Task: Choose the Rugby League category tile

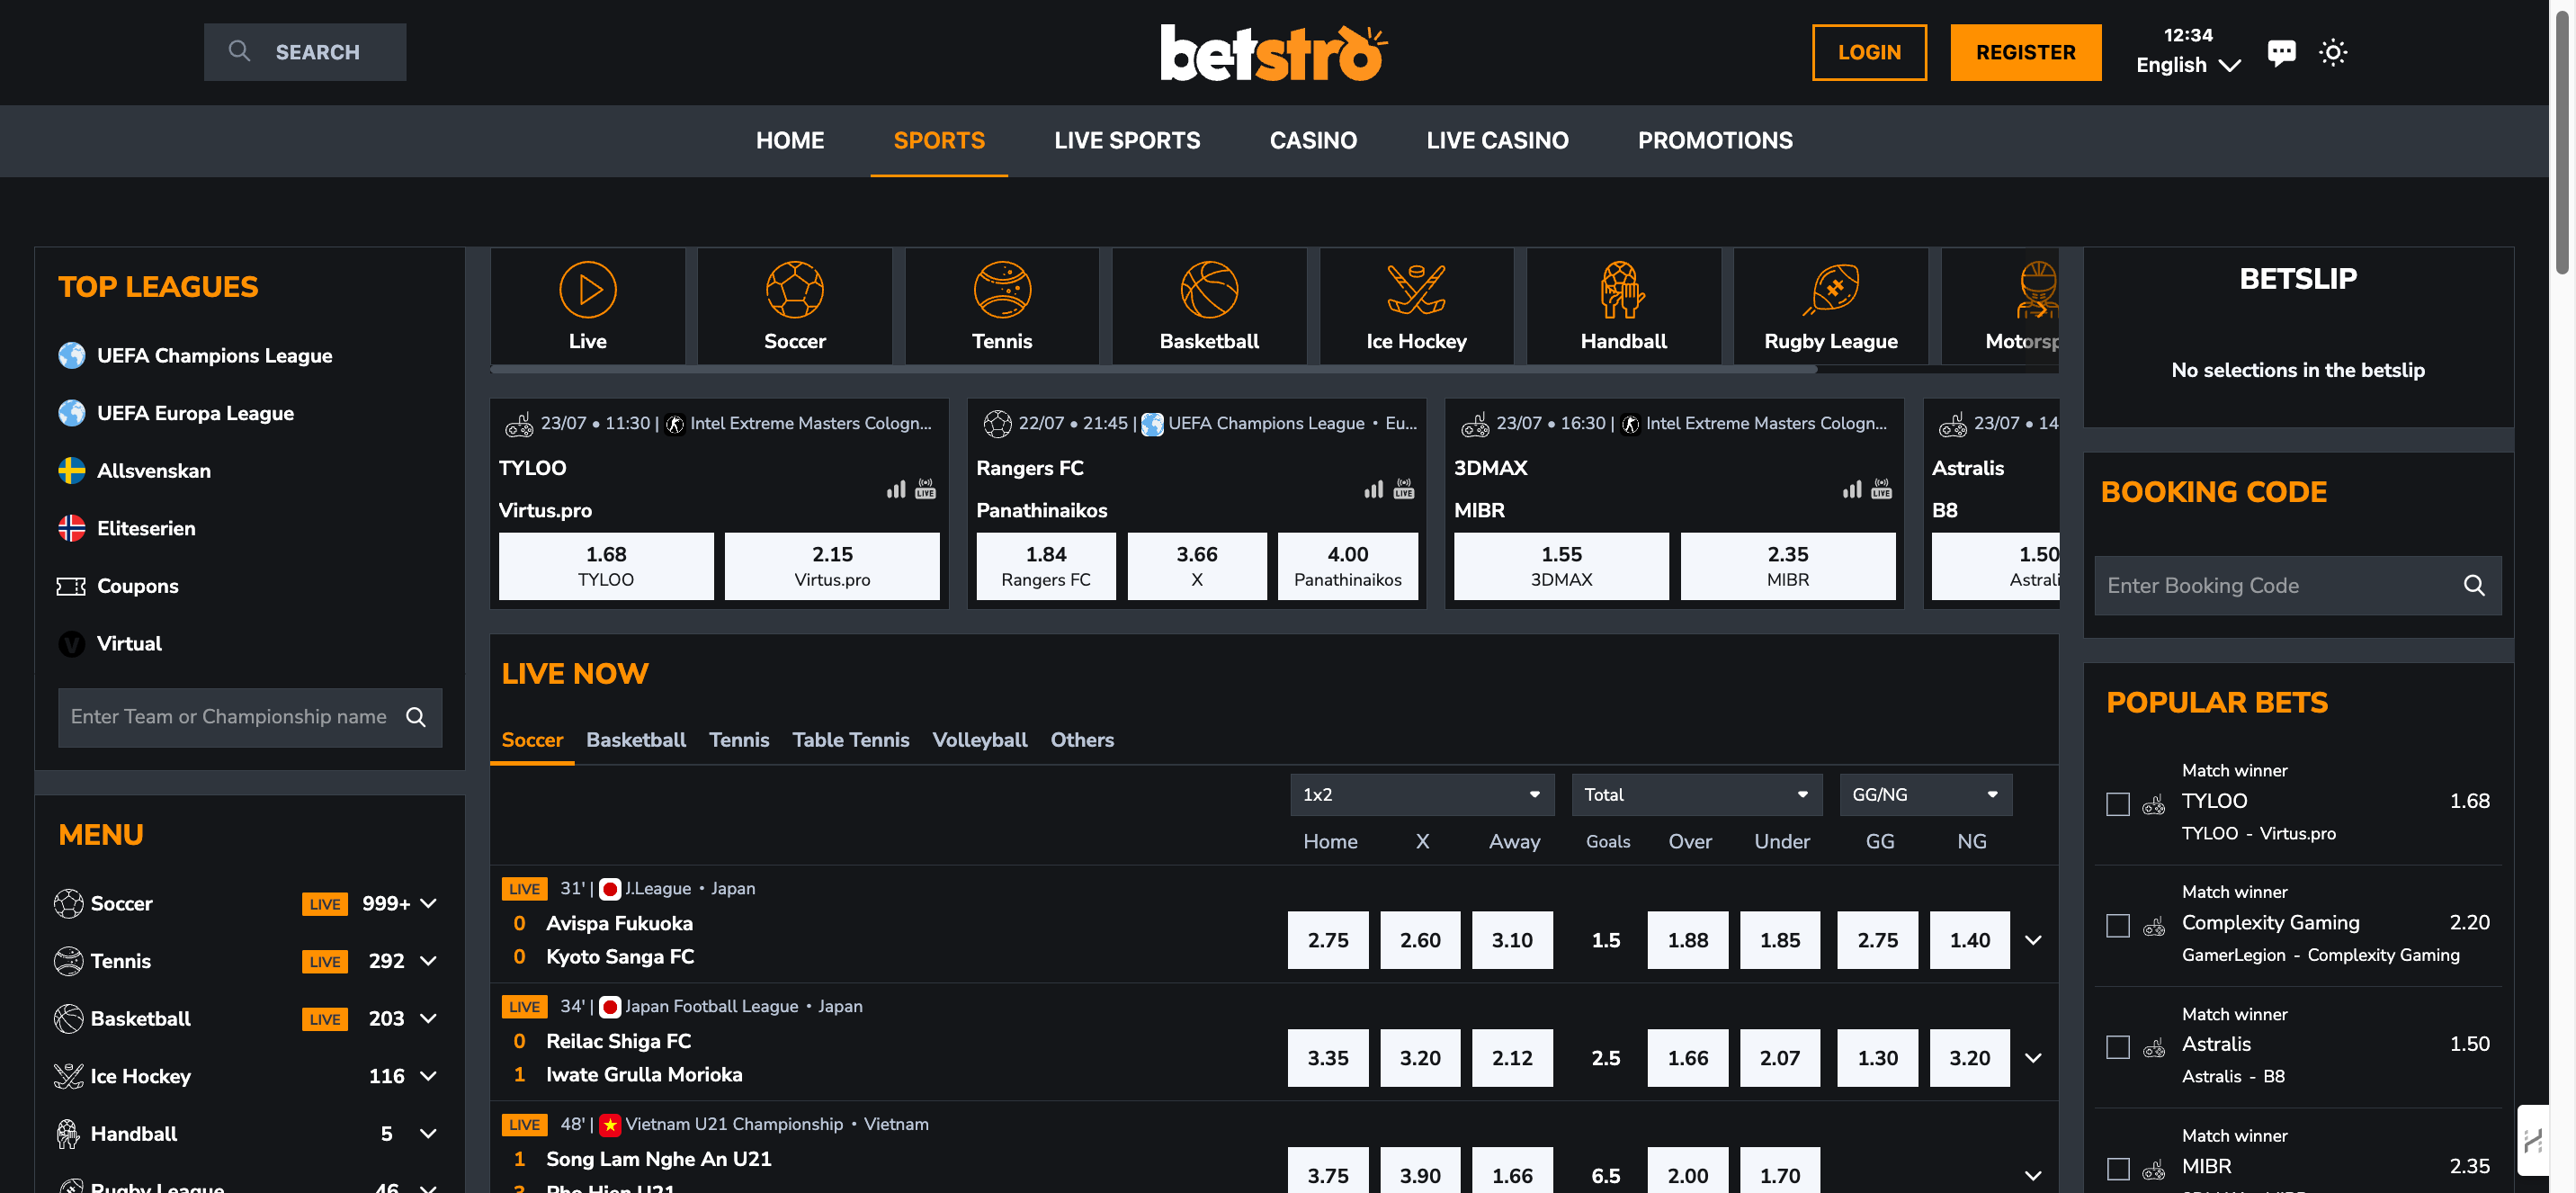Action: [1831, 306]
